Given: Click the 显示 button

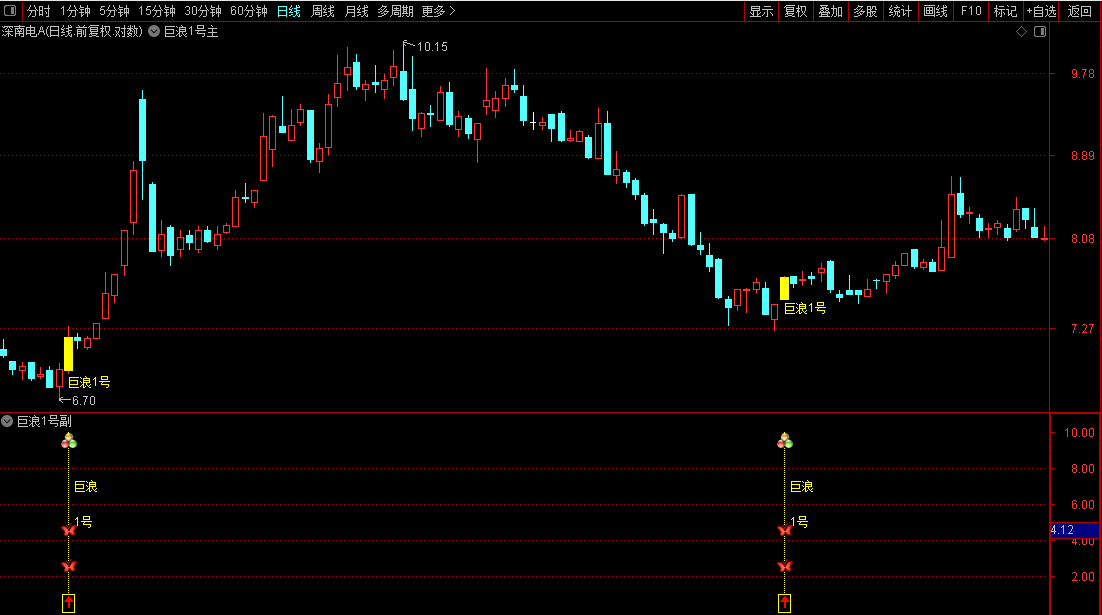Looking at the screenshot, I should click(761, 11).
